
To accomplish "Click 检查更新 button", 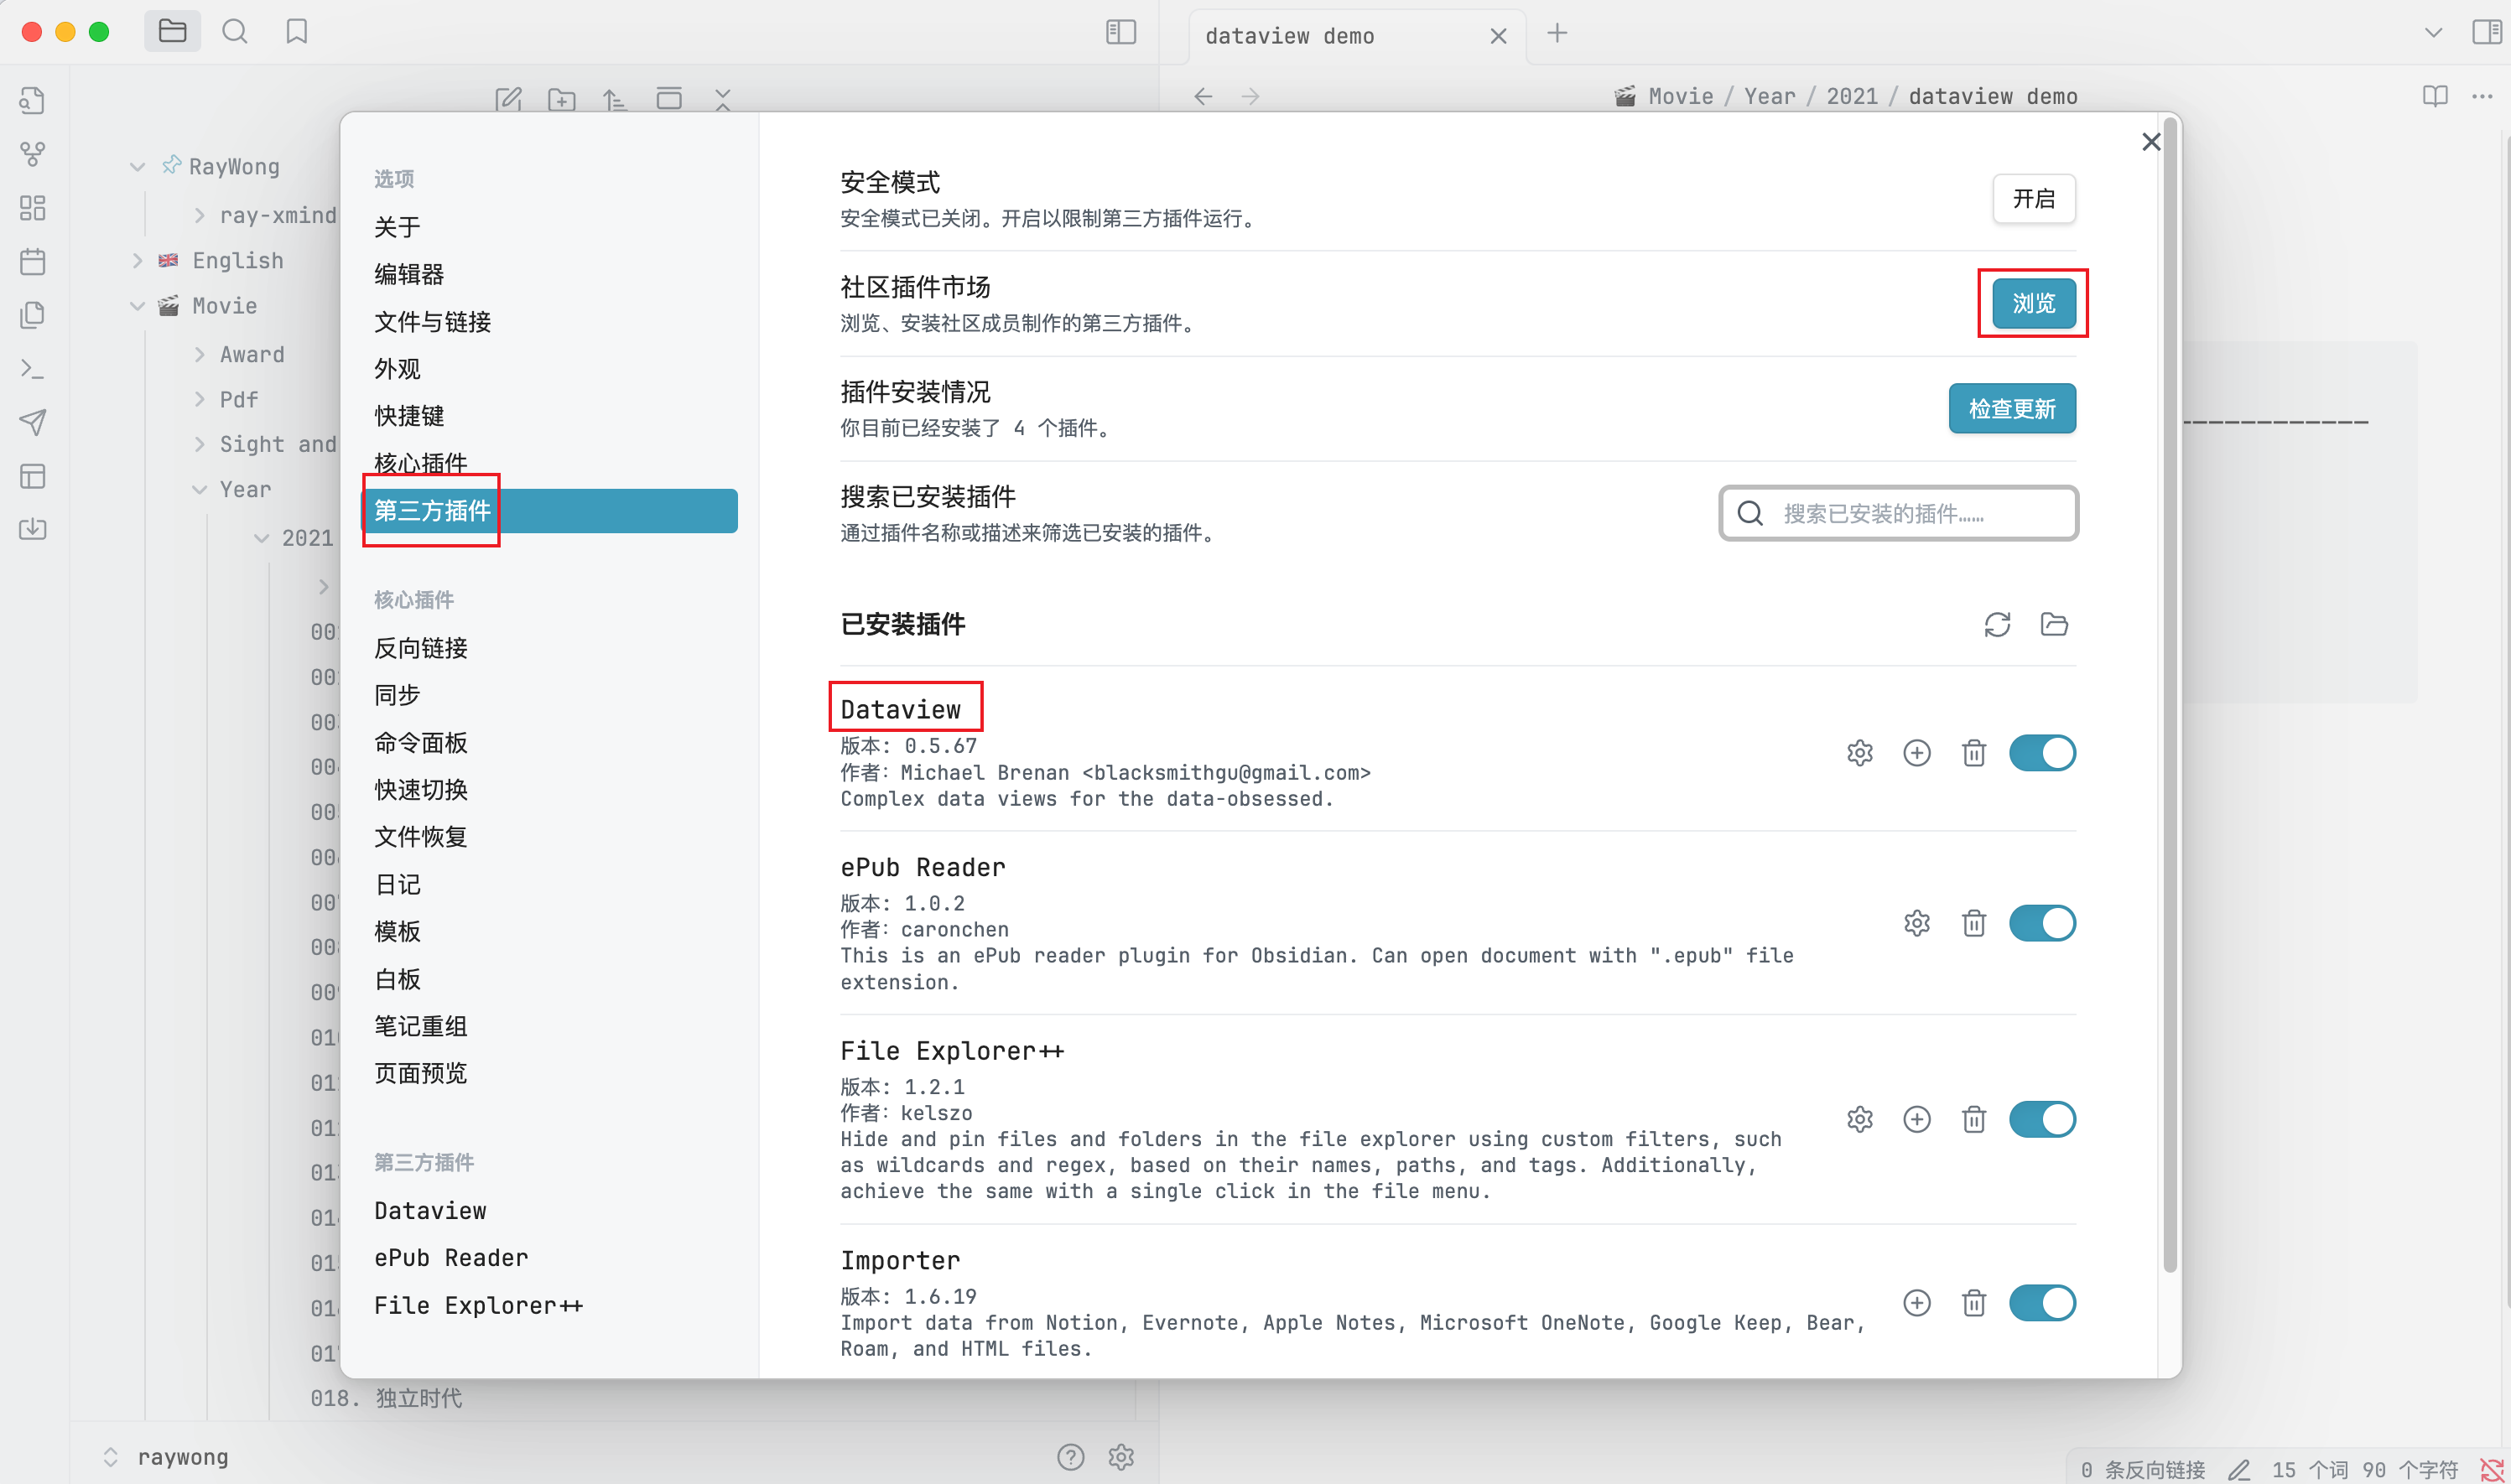I will pos(2012,408).
